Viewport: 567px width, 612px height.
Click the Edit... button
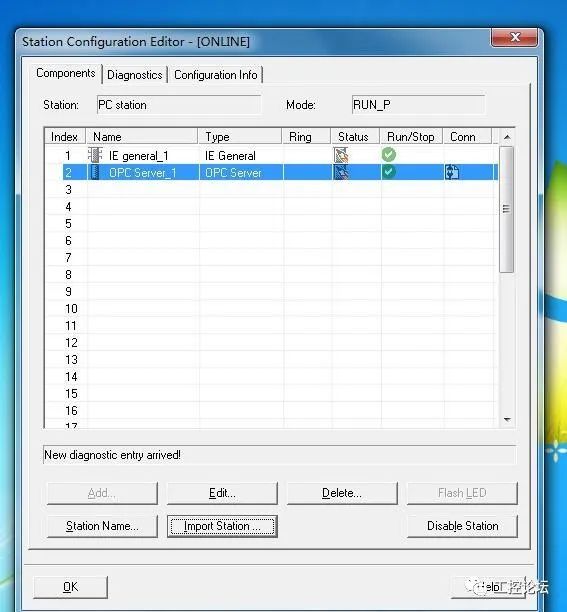[222, 493]
